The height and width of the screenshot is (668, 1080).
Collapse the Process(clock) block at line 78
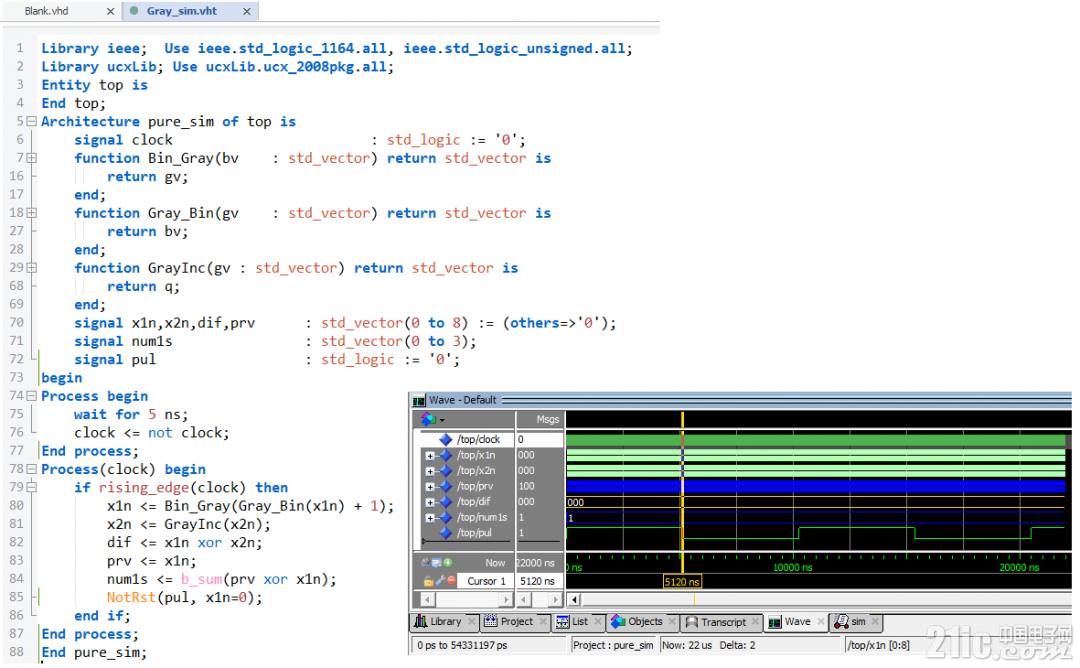[x=32, y=470]
